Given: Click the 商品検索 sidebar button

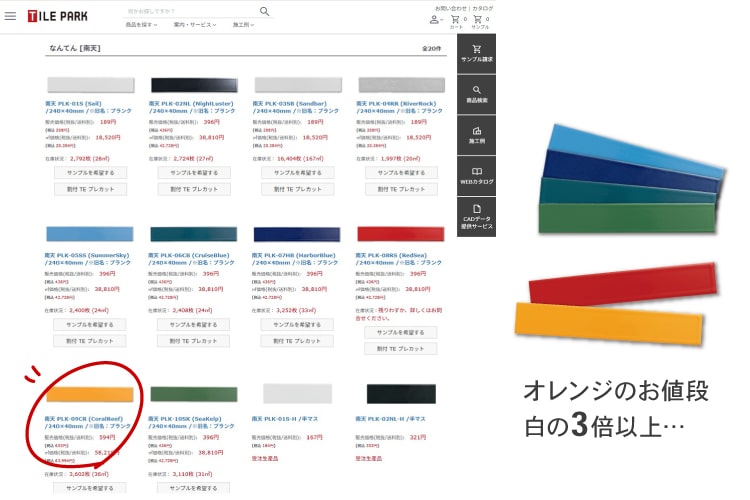Looking at the screenshot, I should pyautogui.click(x=476, y=95).
